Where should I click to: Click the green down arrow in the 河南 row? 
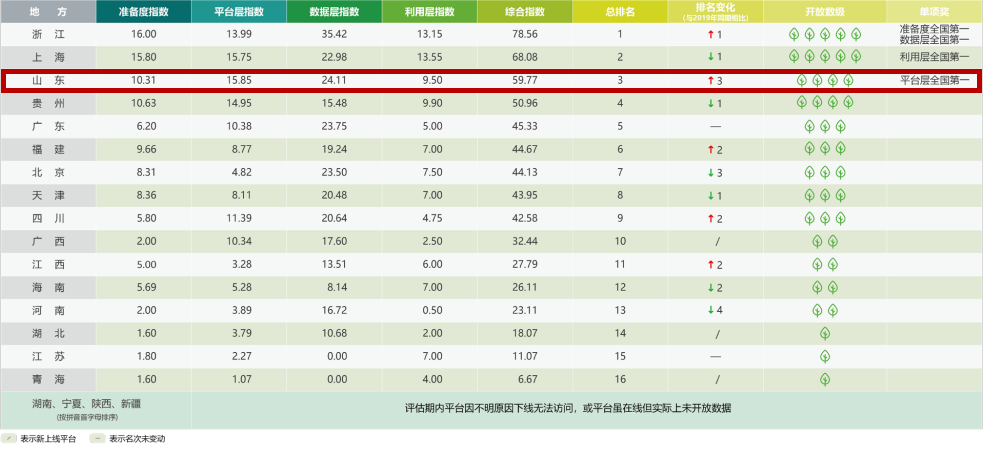pos(710,310)
